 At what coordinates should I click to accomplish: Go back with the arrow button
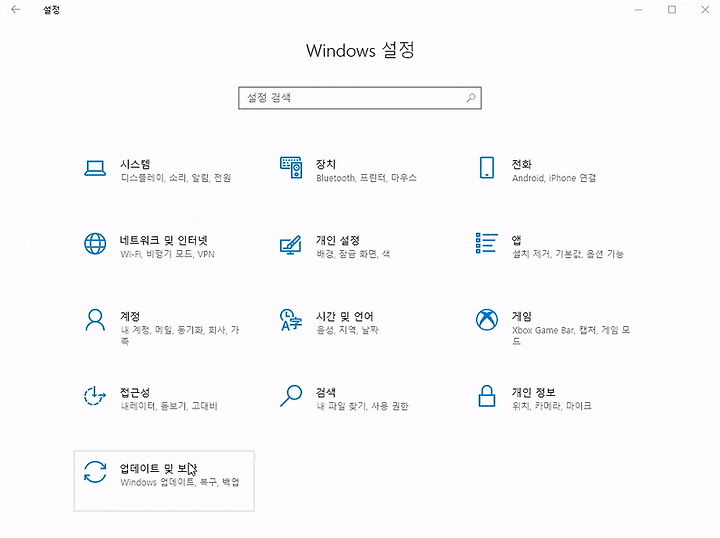tap(16, 10)
